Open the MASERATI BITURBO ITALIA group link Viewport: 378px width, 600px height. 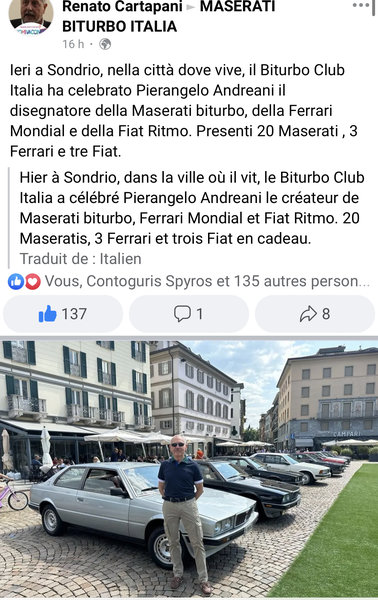168,16
